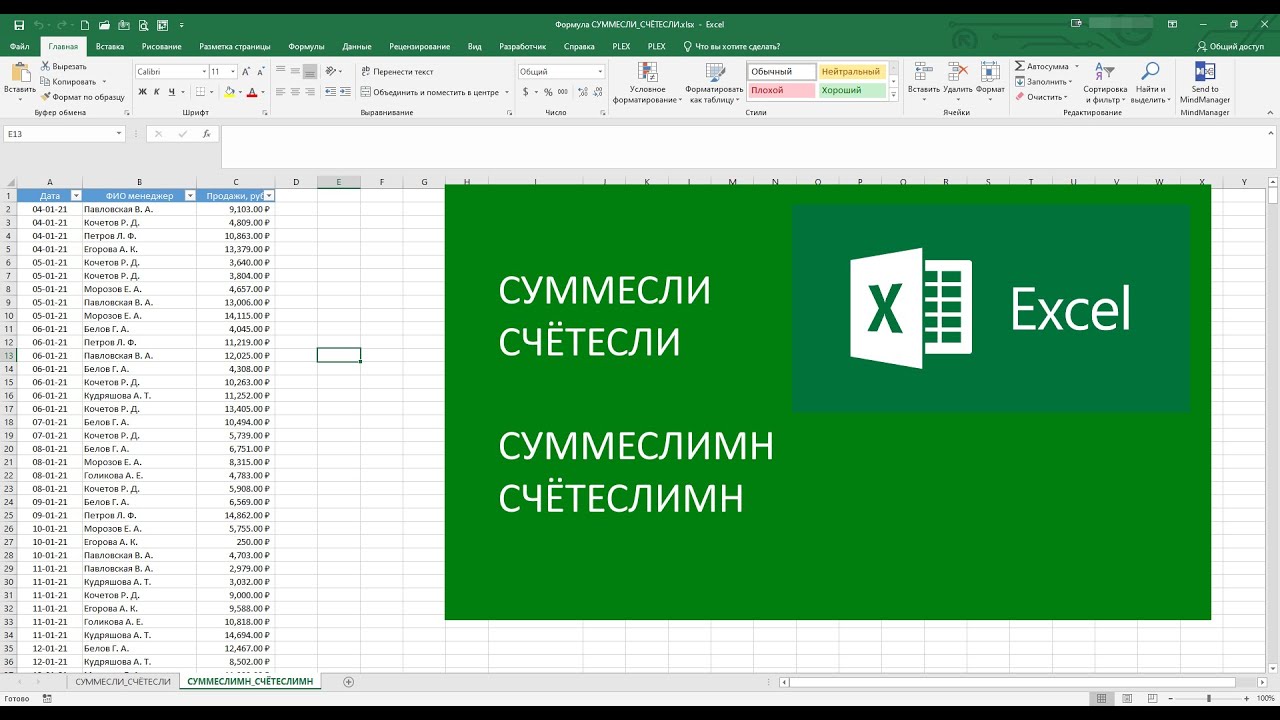Open Сортировка и фильтр menu
Screen dimensions: 1280x720
coord(1104,82)
